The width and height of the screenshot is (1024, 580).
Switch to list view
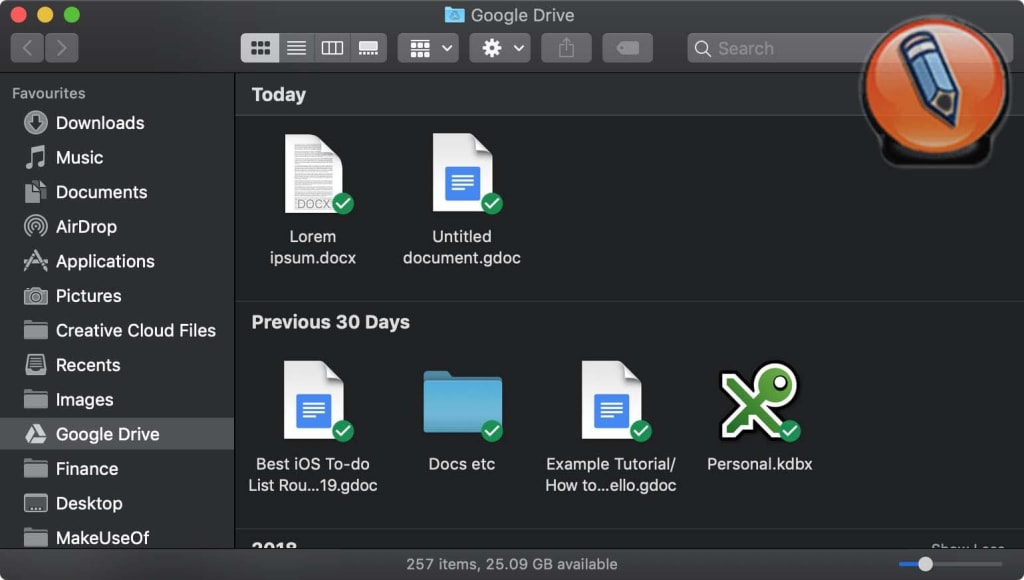pyautogui.click(x=296, y=48)
